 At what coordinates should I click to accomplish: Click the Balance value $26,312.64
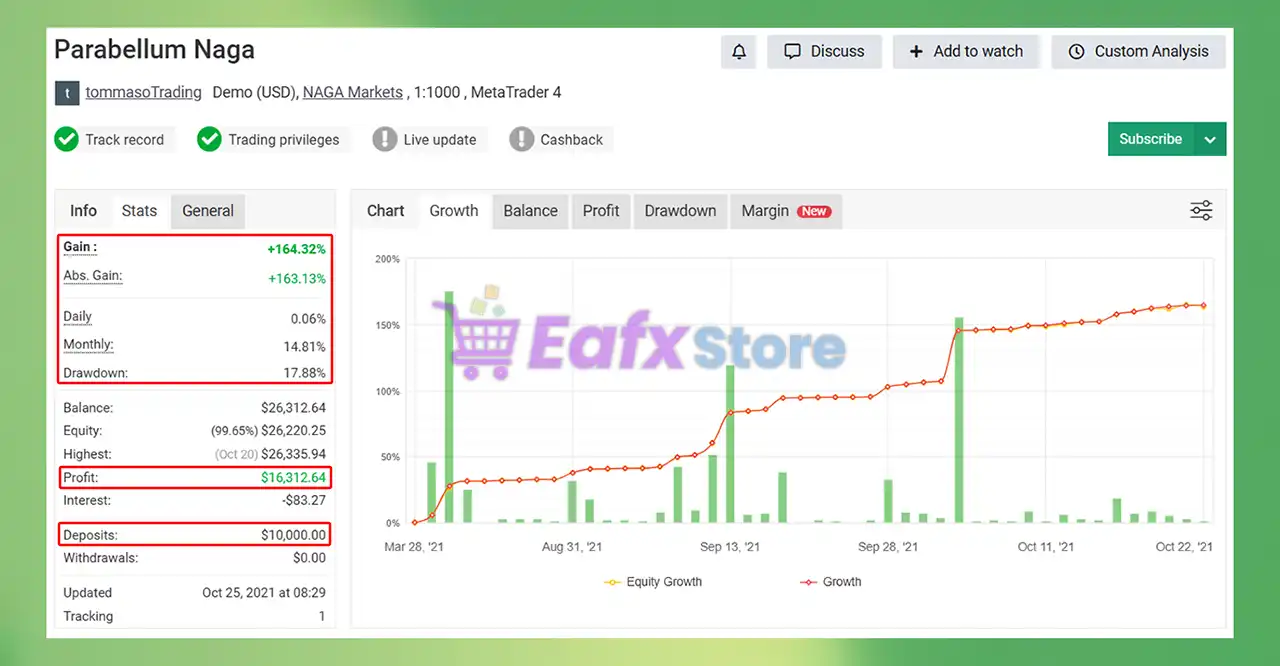click(x=293, y=408)
